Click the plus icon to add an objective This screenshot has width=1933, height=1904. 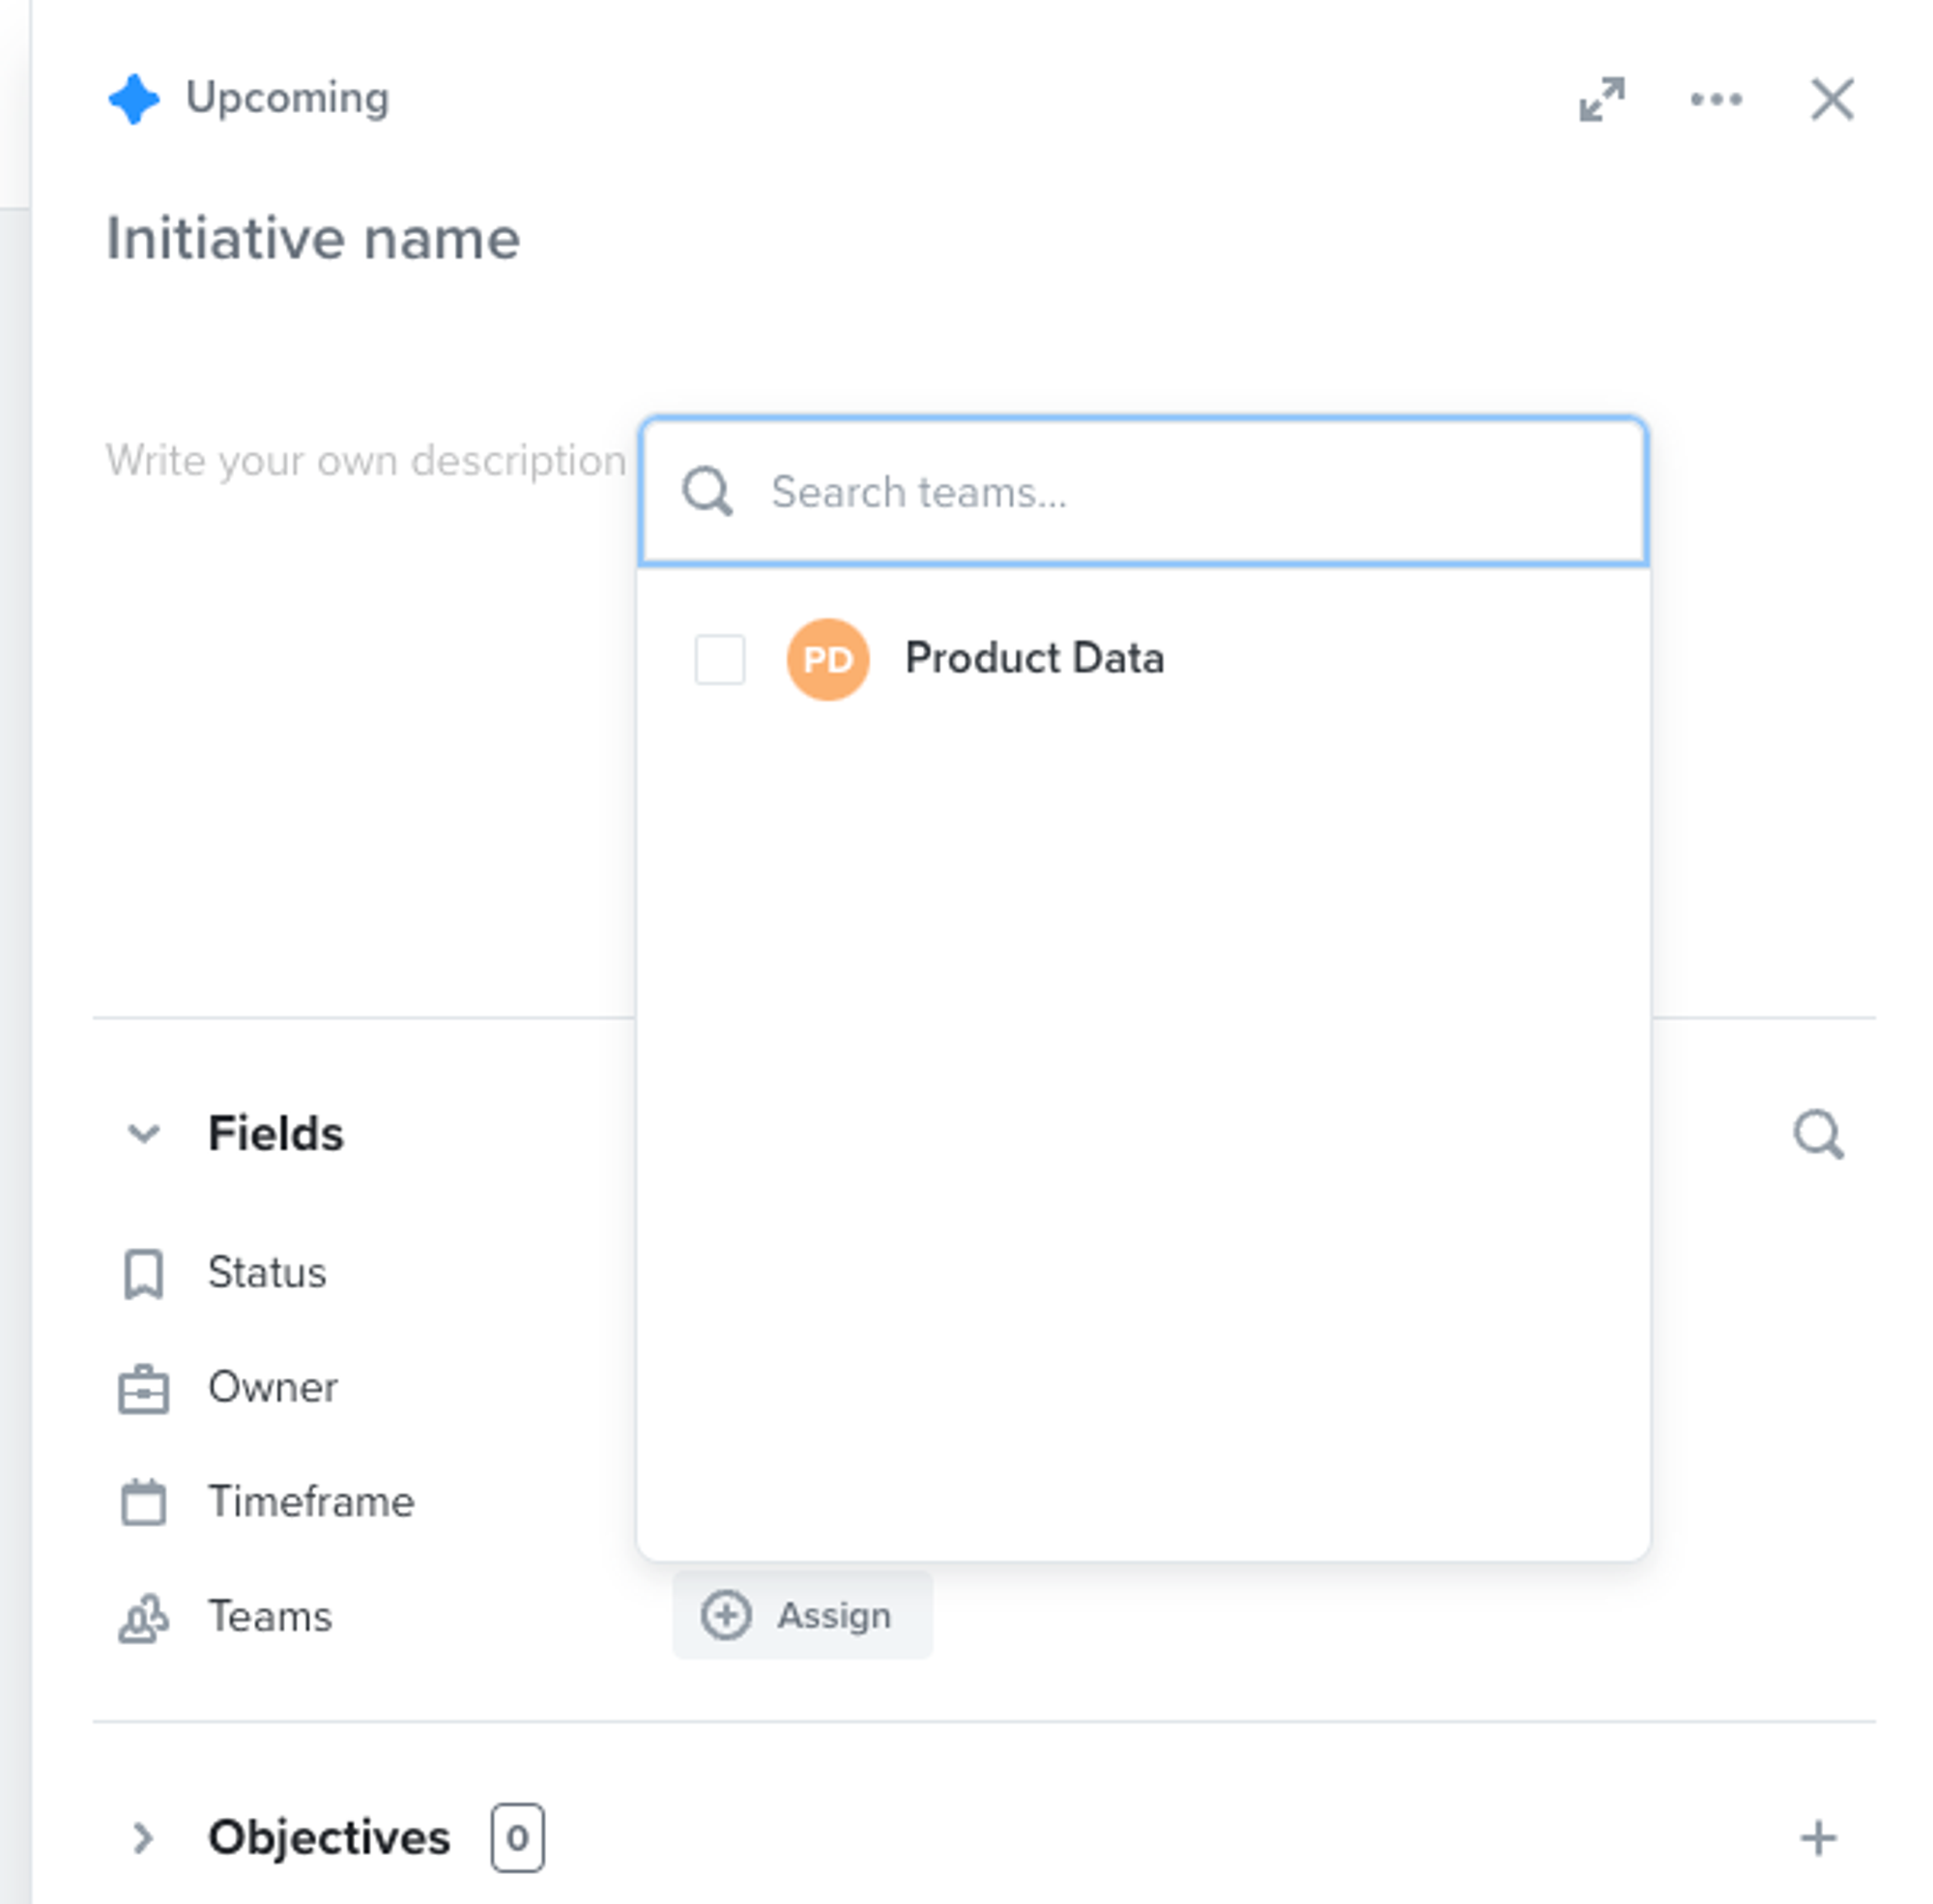pyautogui.click(x=1820, y=1838)
